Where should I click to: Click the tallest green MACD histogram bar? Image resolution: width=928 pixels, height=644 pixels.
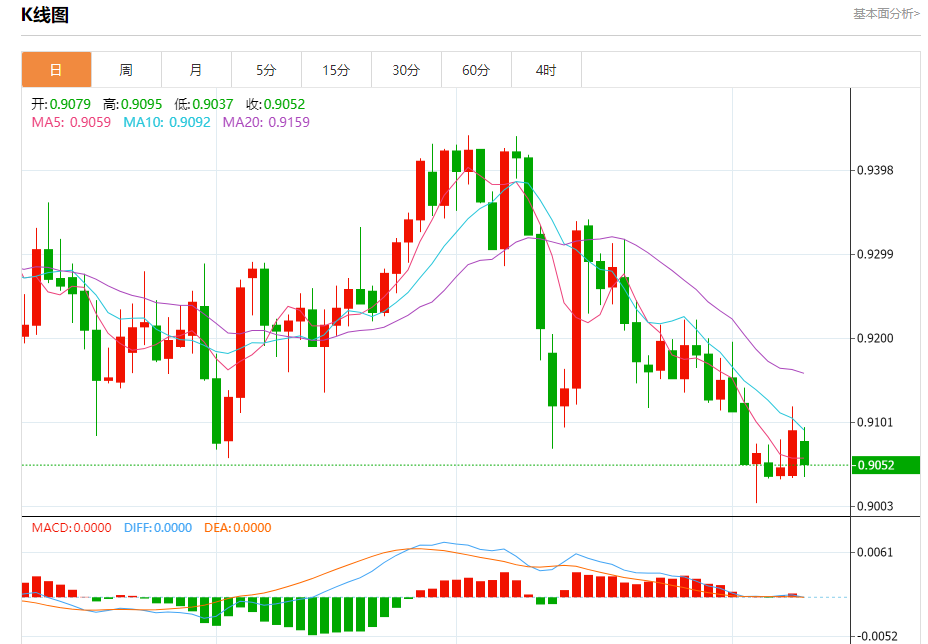point(312,616)
